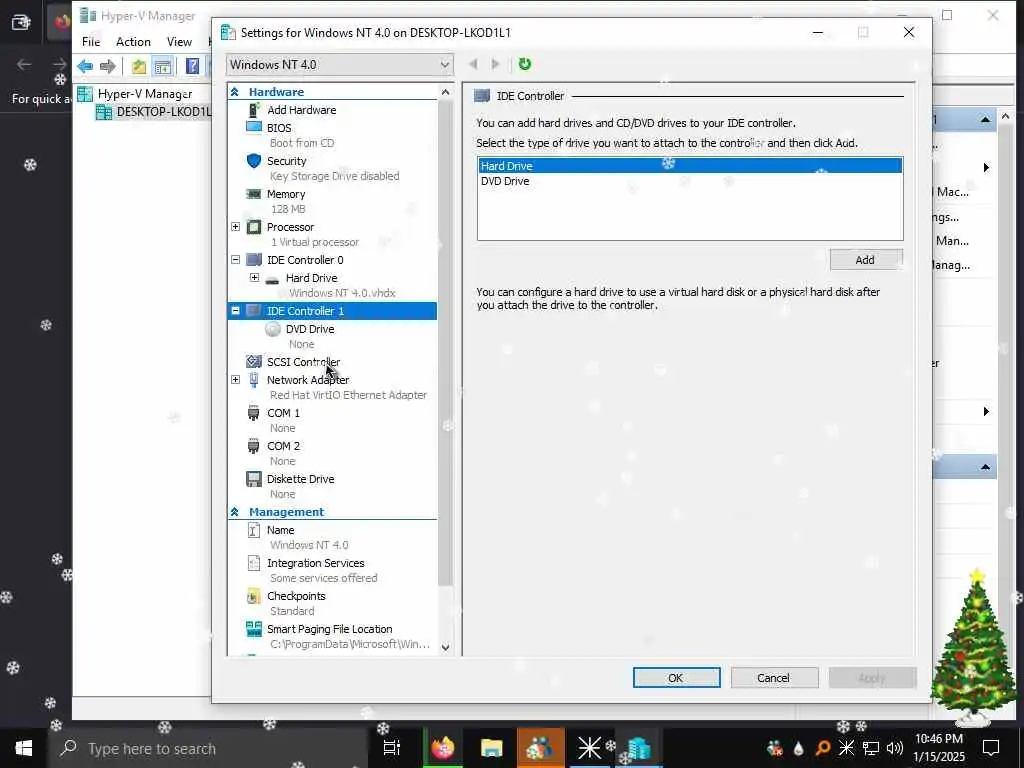The image size is (1024, 768).
Task: Select the Processor setting
Action: click(290, 227)
